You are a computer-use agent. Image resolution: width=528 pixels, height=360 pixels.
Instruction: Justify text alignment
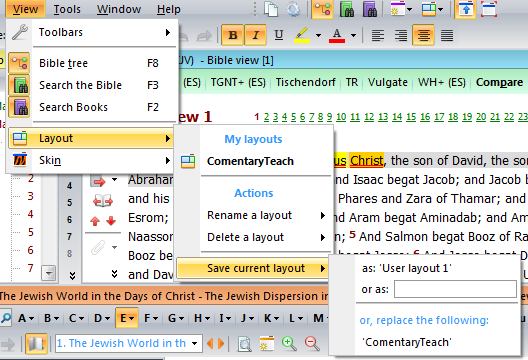coord(447,35)
